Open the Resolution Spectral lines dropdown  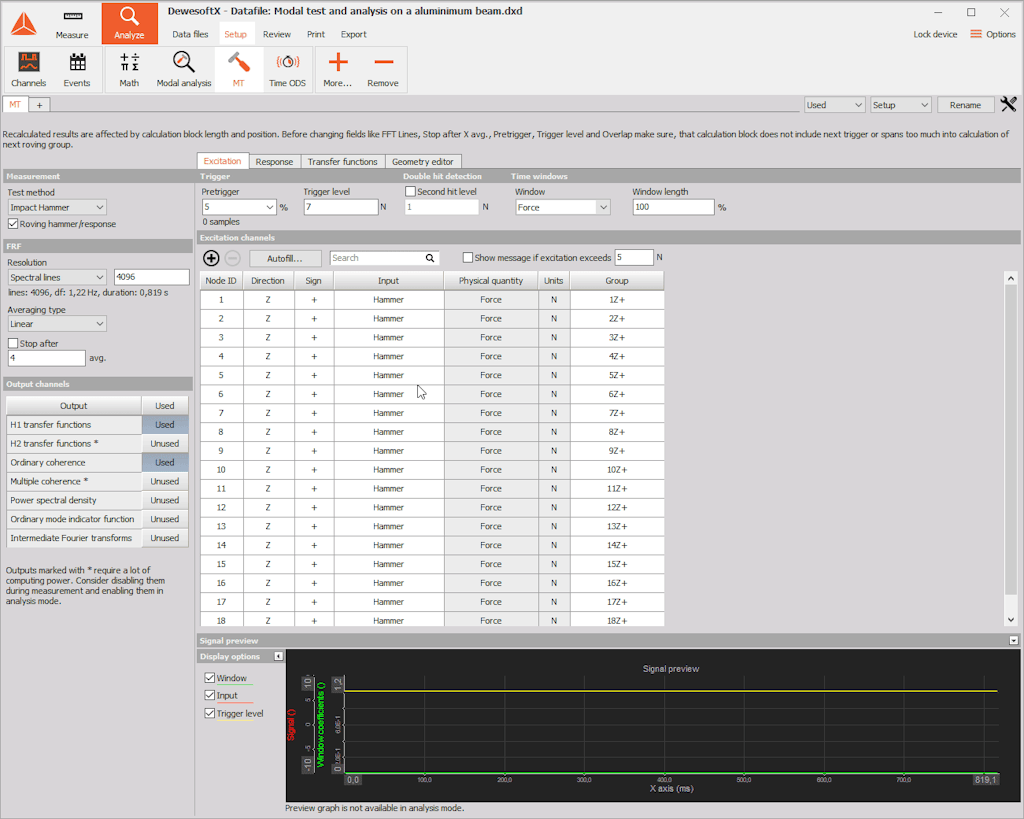coord(57,277)
